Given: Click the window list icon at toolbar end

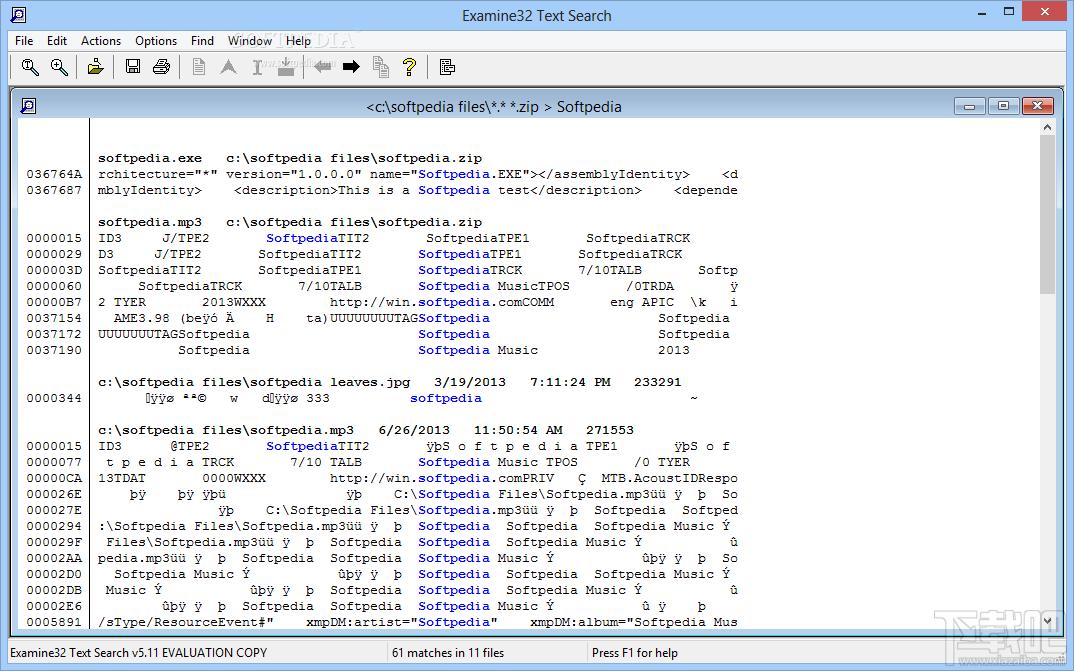Looking at the screenshot, I should 447,67.
